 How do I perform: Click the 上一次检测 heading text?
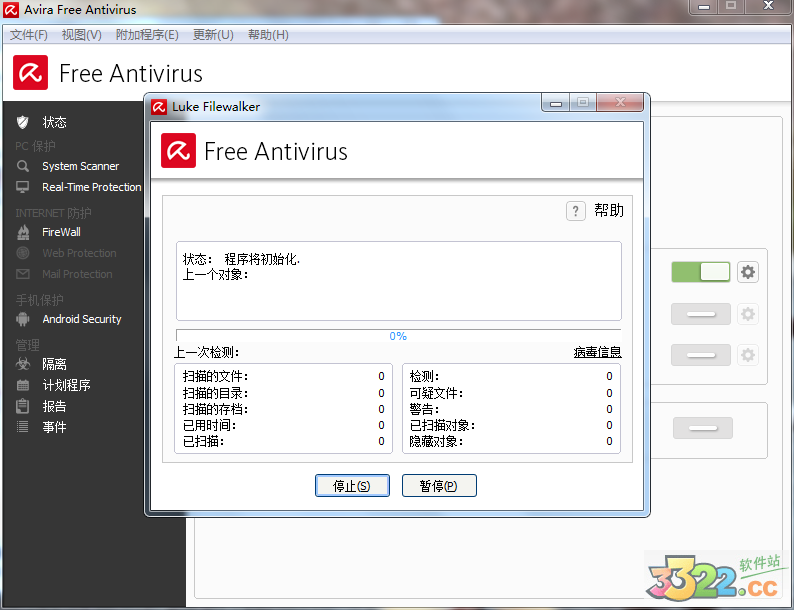tap(207, 352)
